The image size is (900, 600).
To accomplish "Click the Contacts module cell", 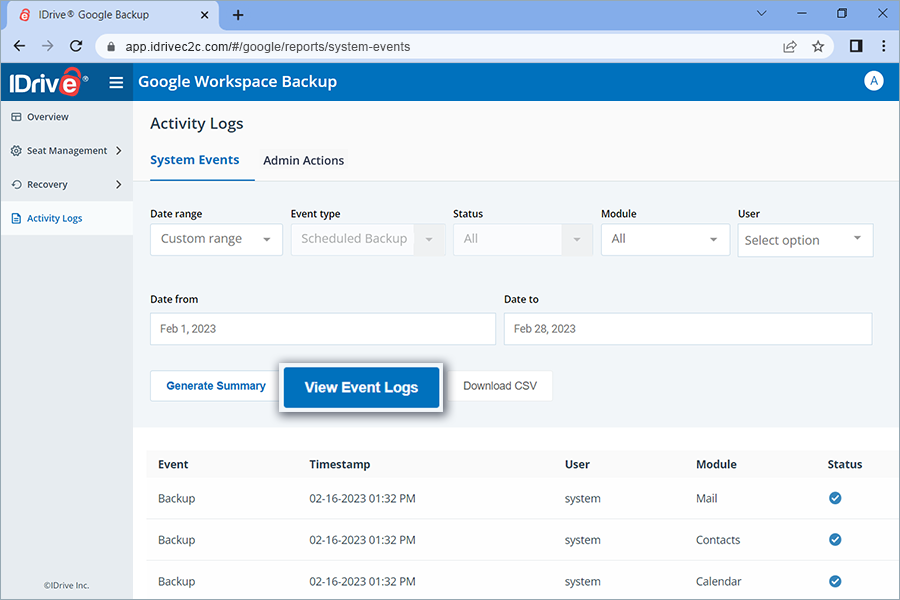I will 718,540.
